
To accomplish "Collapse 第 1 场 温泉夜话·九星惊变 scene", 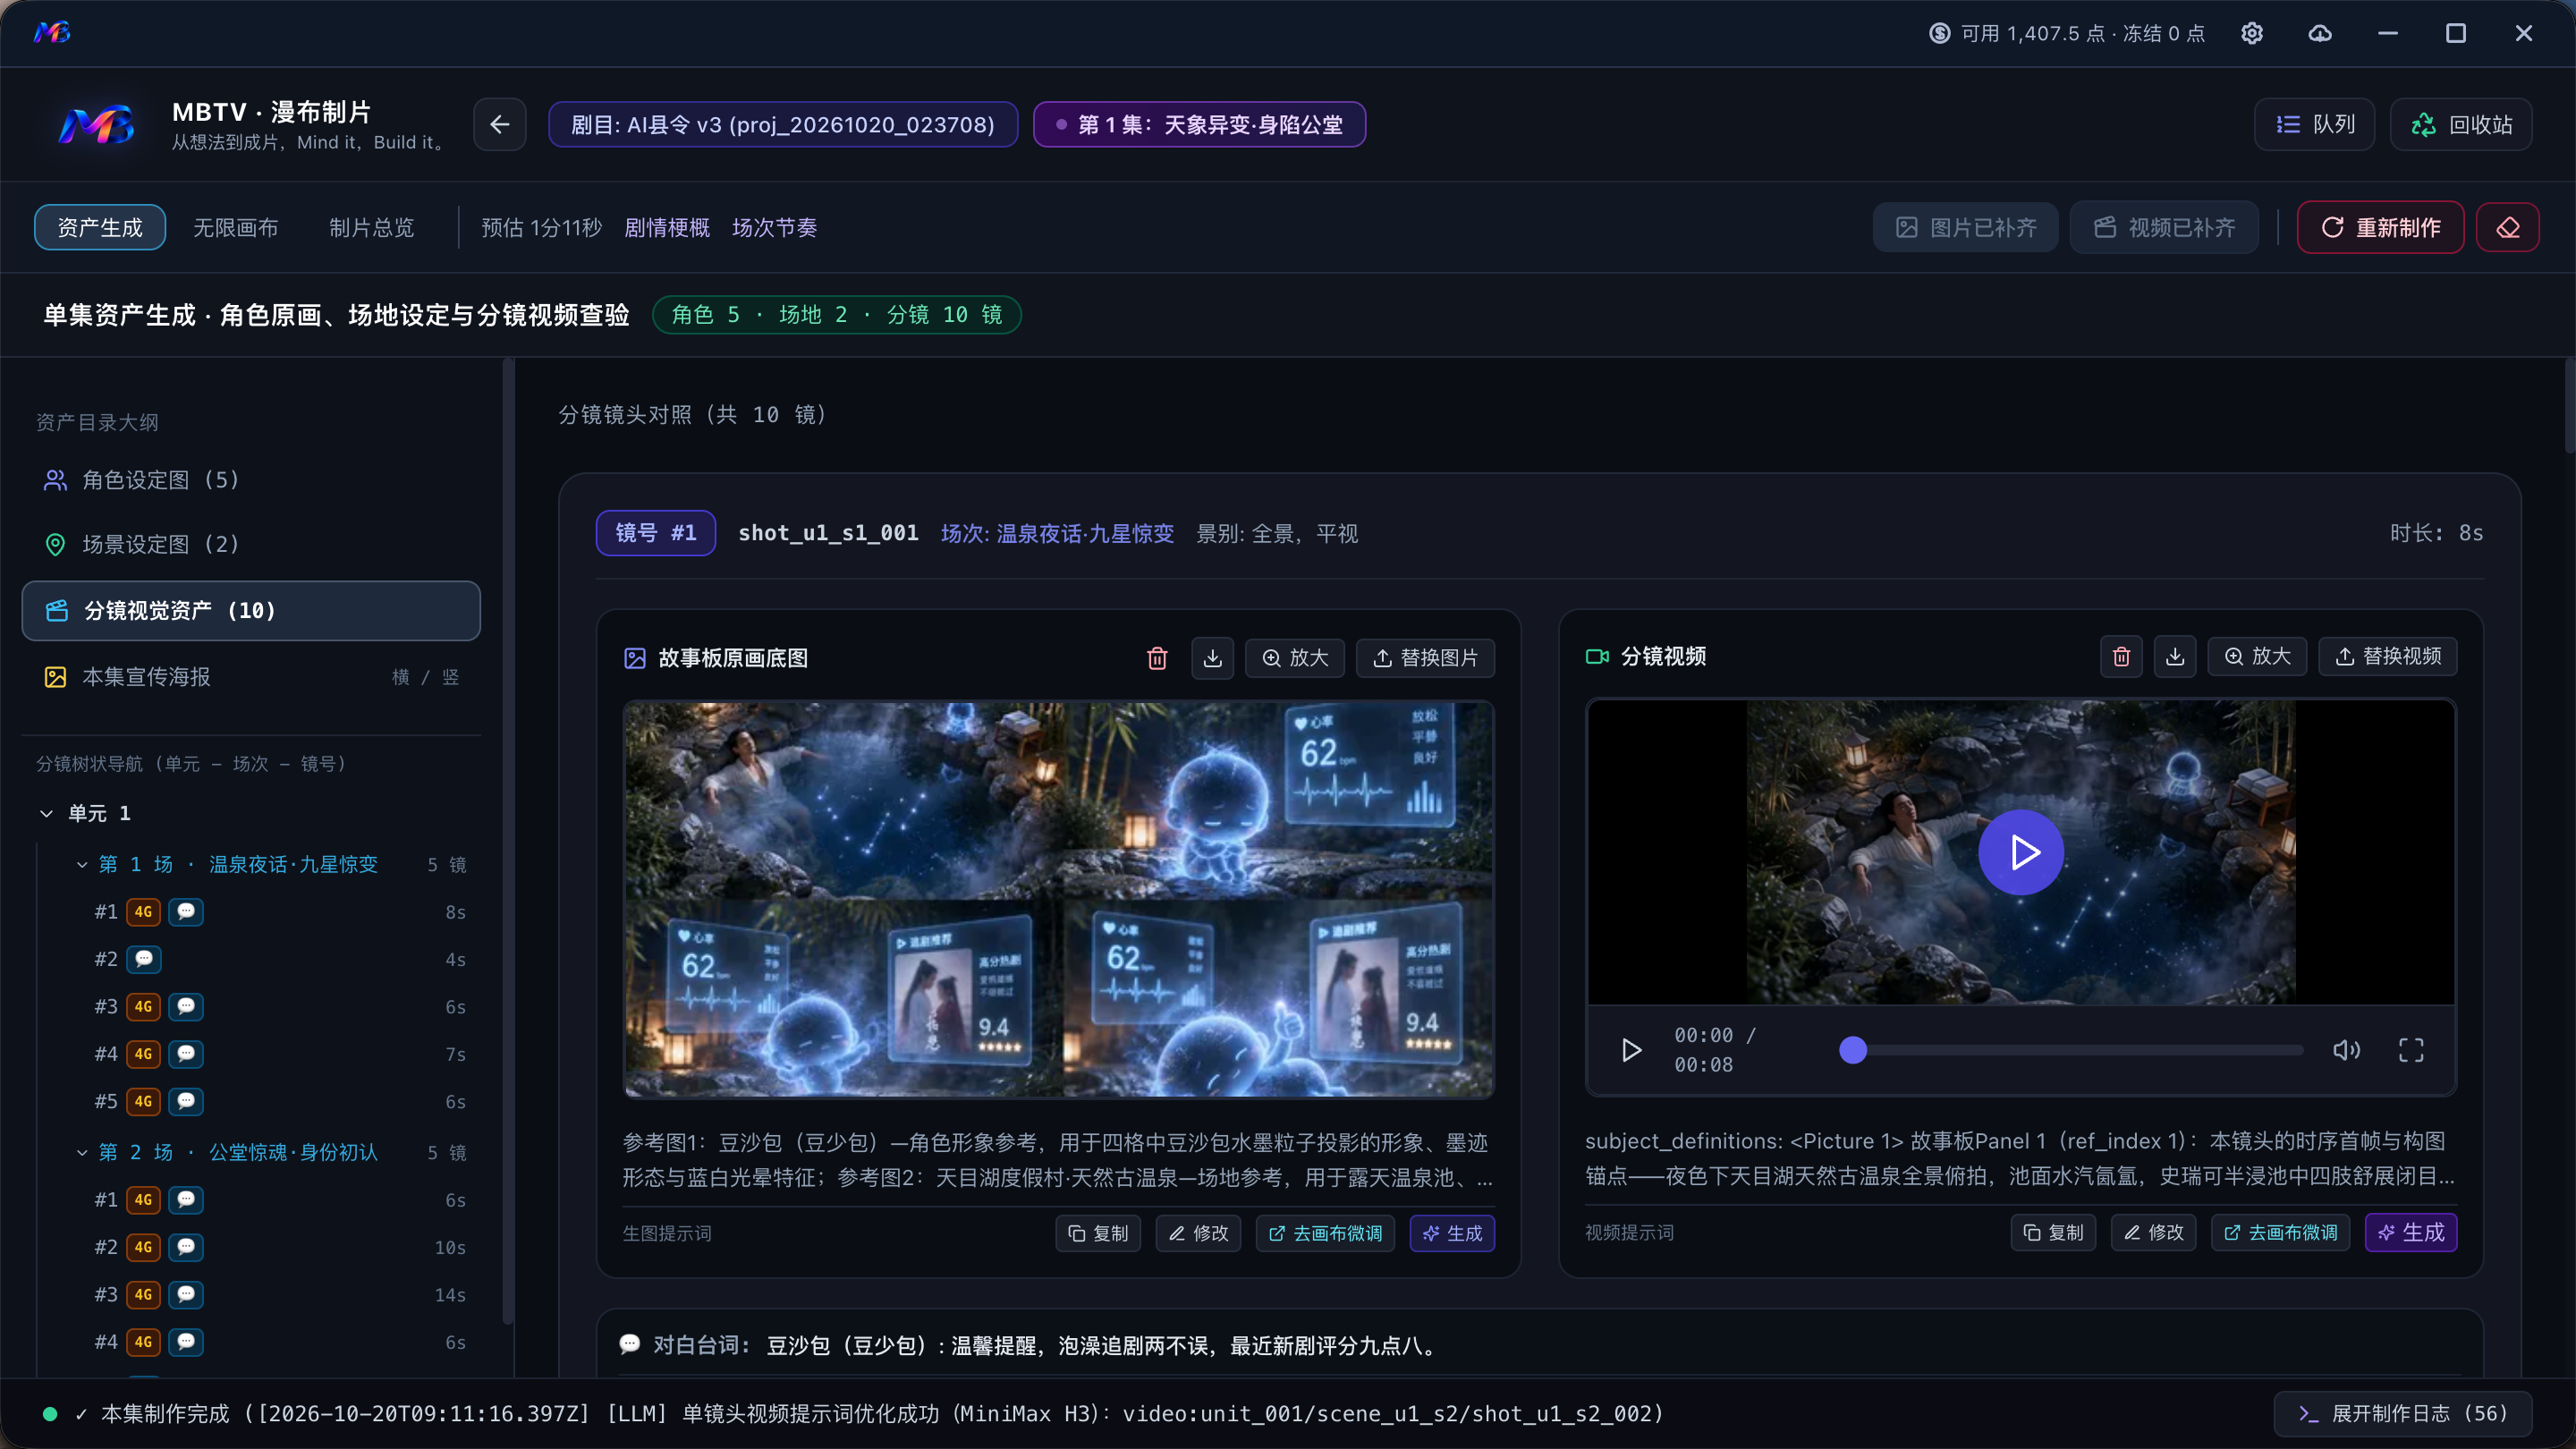I will (x=82, y=864).
